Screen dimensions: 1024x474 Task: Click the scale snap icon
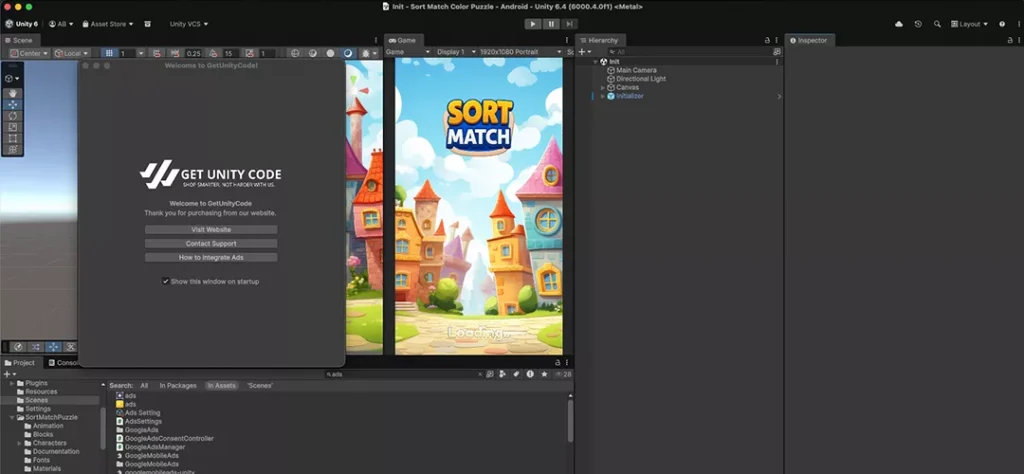pyautogui.click(x=249, y=54)
